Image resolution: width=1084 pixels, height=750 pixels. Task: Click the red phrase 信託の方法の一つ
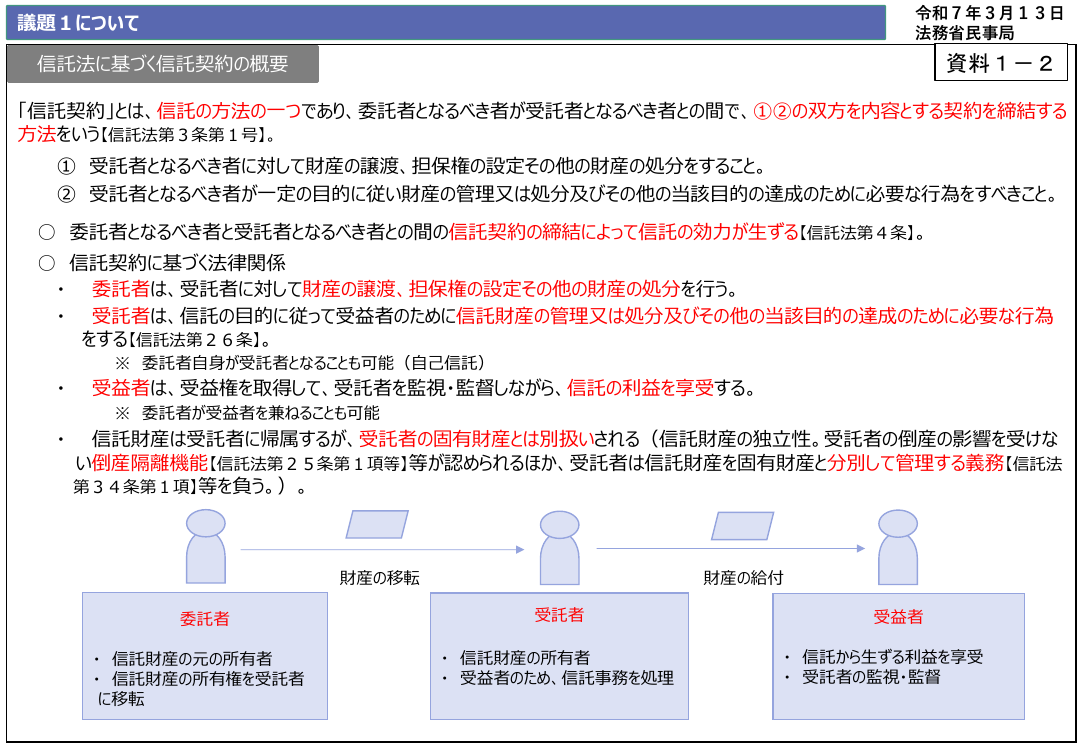coord(229,111)
